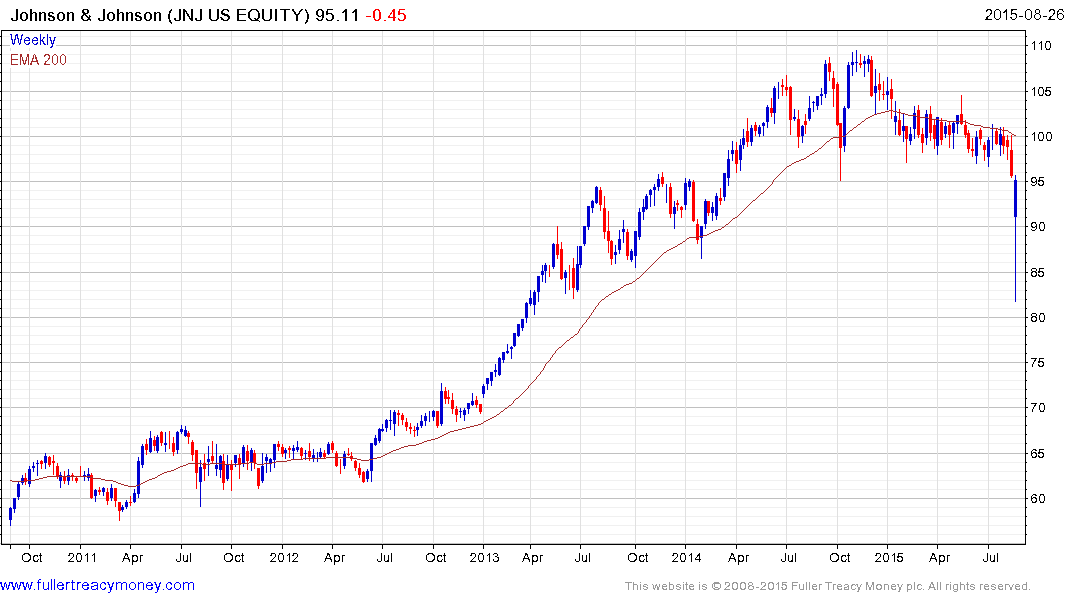
Task: Select the 'EMA 200' legend label
Action: [x=38, y=60]
